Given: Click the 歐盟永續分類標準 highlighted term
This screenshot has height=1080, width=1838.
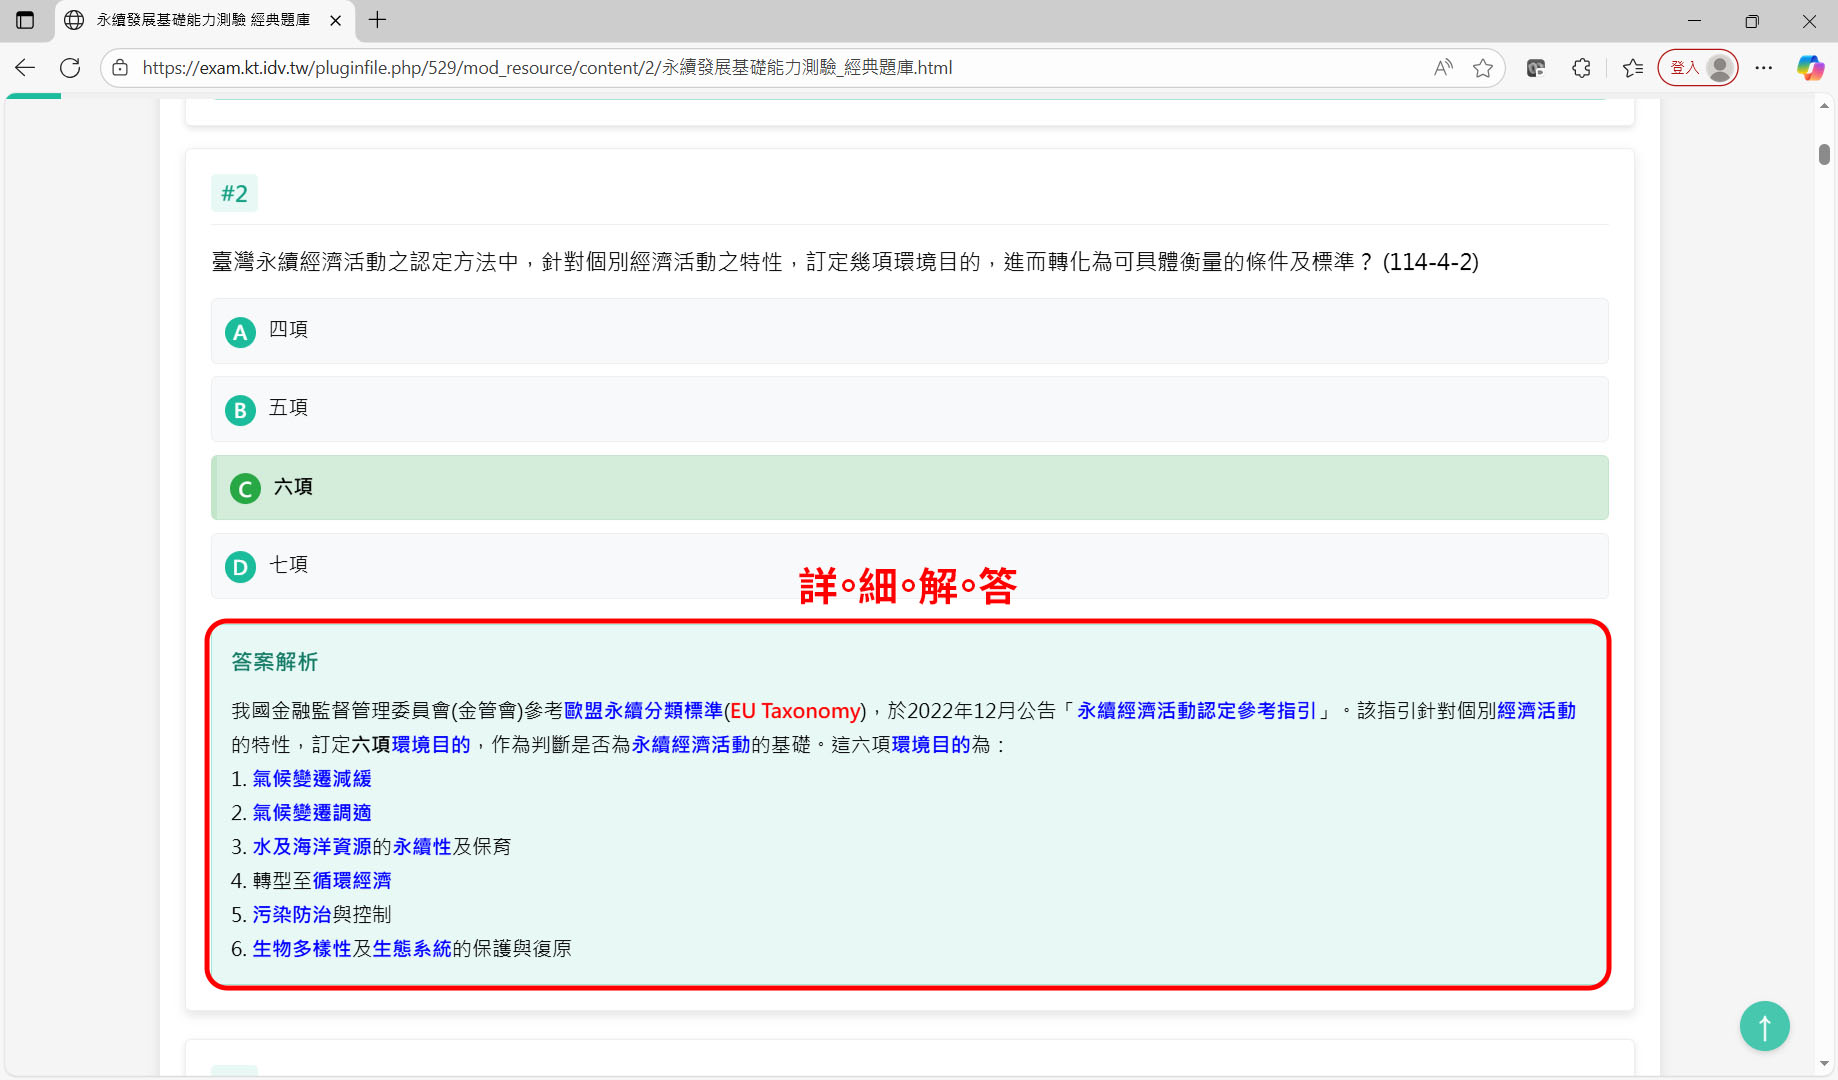Looking at the screenshot, I should (x=643, y=711).
